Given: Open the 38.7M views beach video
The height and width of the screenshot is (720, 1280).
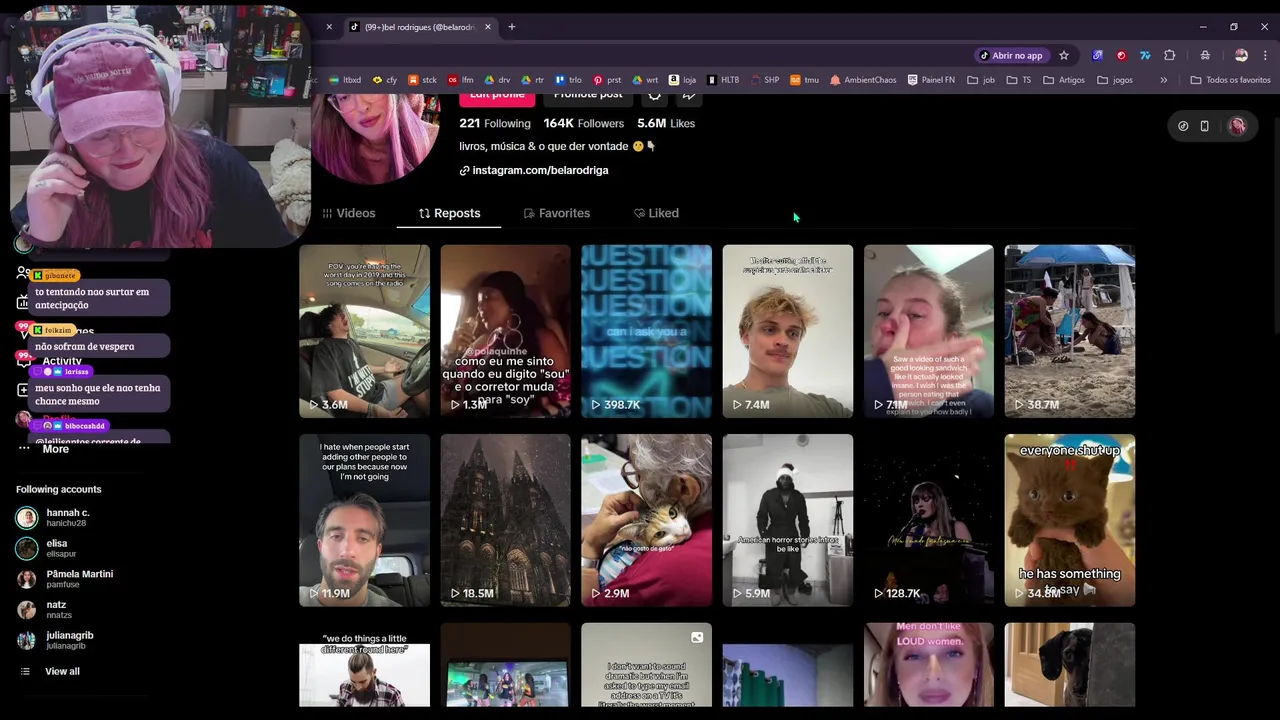Looking at the screenshot, I should (x=1069, y=331).
